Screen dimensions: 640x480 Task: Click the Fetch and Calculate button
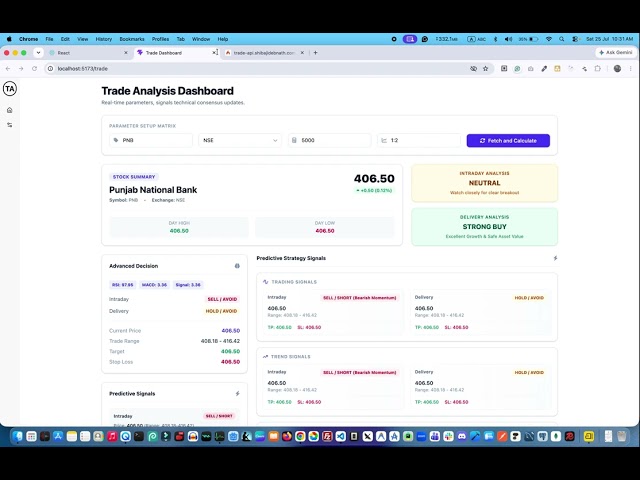coord(508,140)
